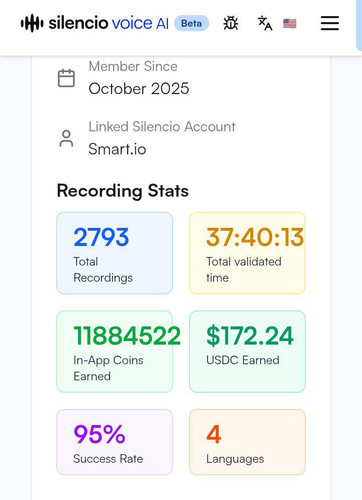Click the Linked Silencio Account label

(x=162, y=127)
